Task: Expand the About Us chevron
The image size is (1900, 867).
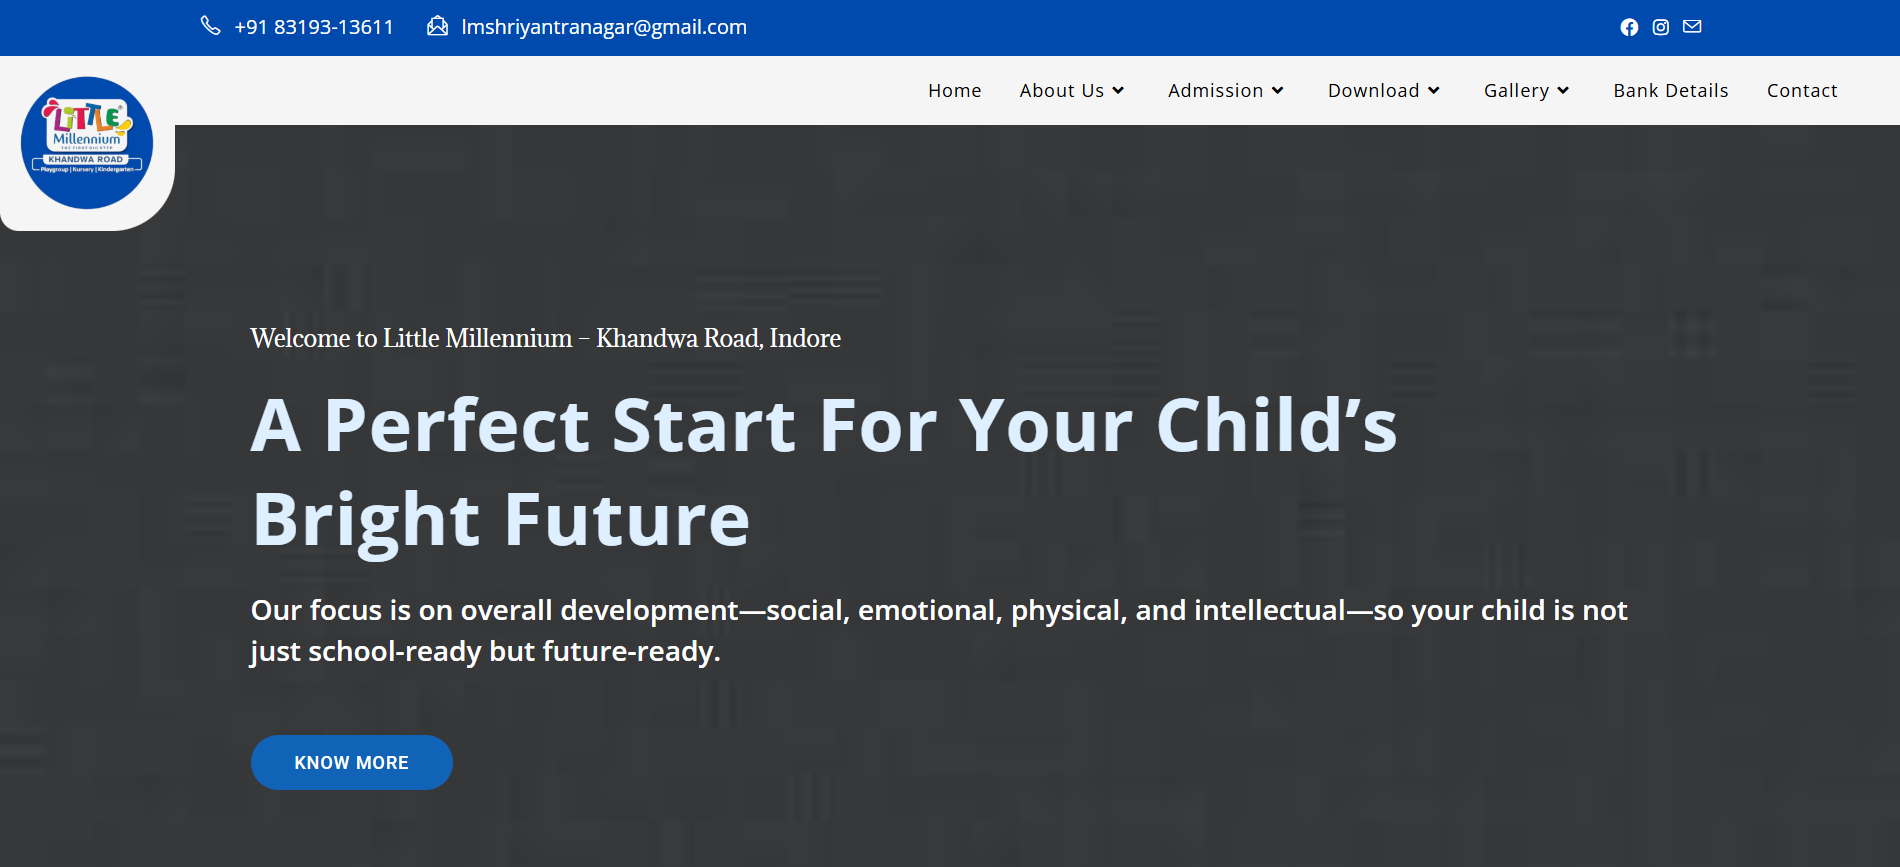Action: coord(1118,91)
